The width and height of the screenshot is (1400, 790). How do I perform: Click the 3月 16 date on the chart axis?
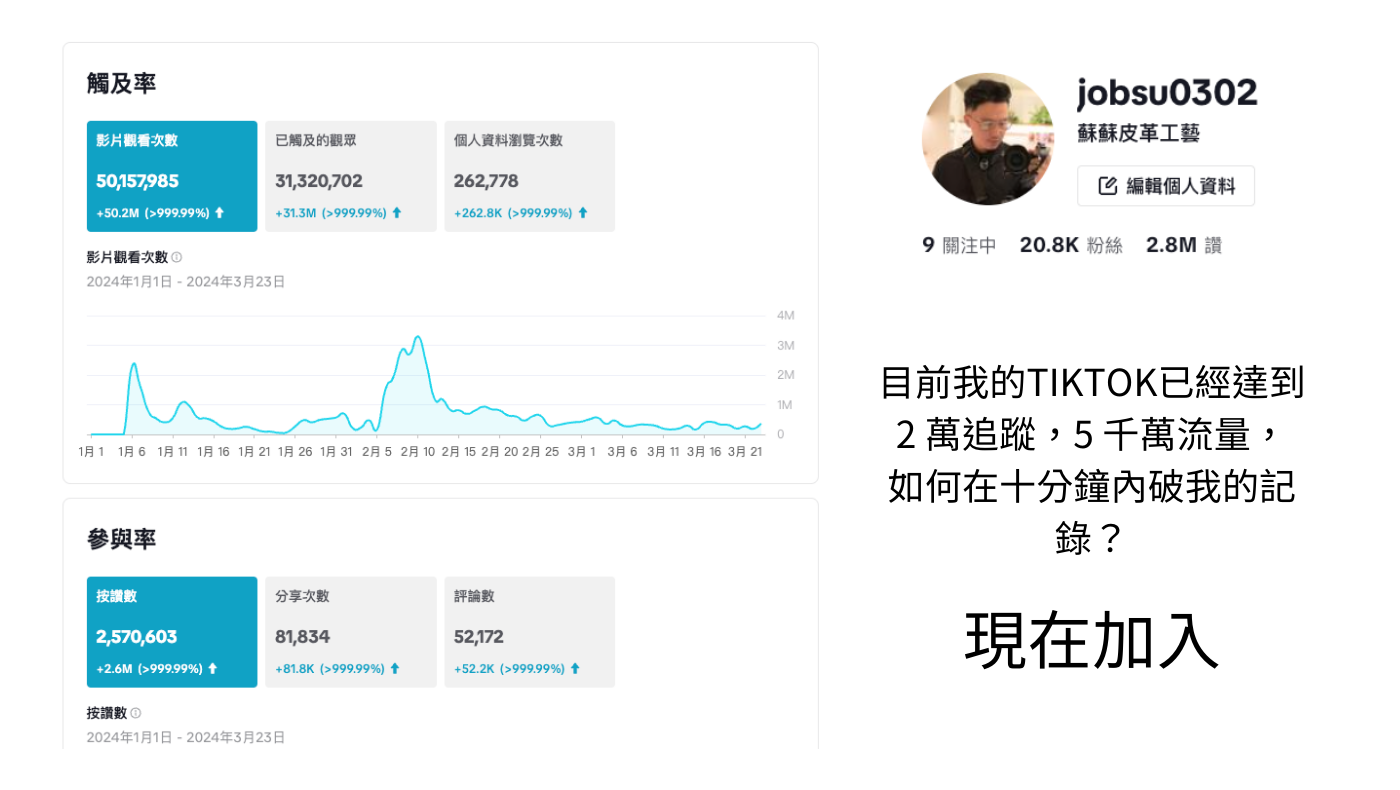(x=703, y=452)
